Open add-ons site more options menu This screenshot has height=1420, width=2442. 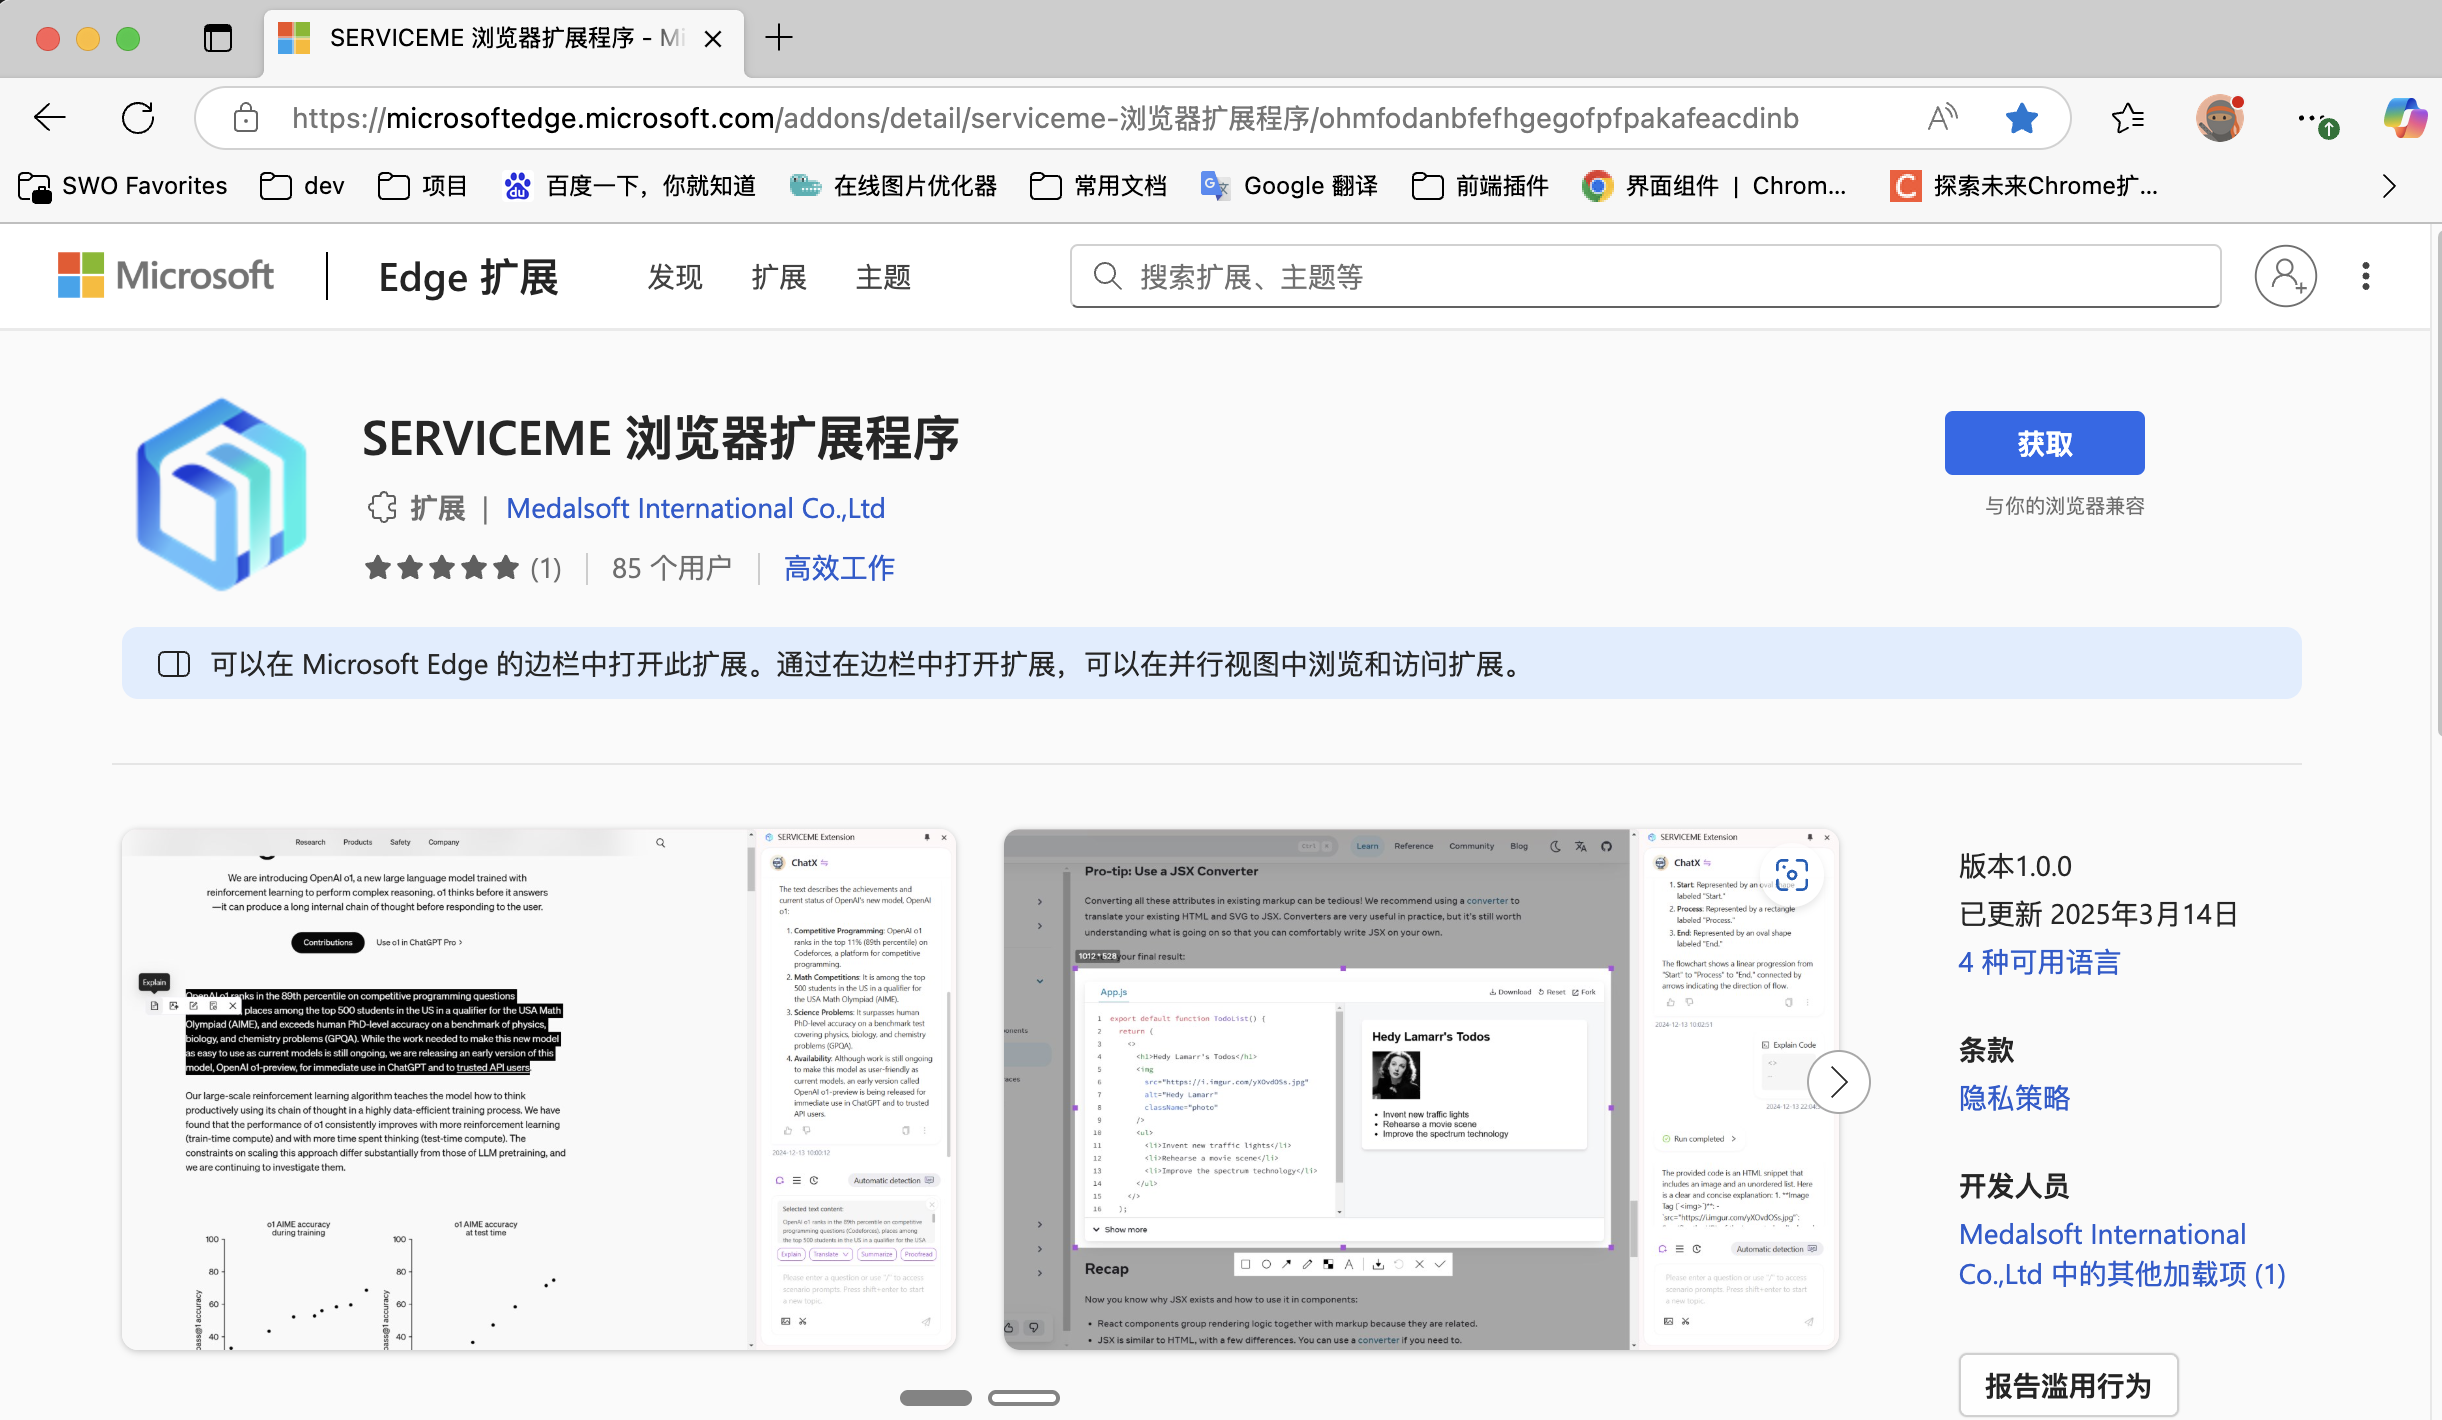click(2366, 276)
